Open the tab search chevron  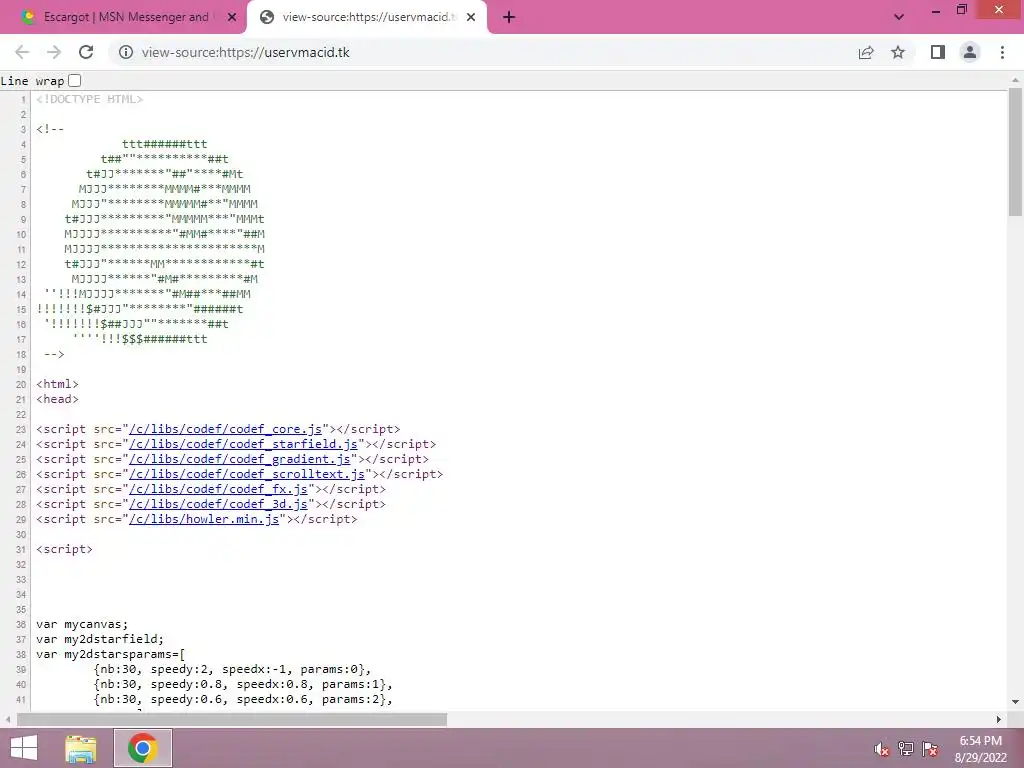(899, 17)
